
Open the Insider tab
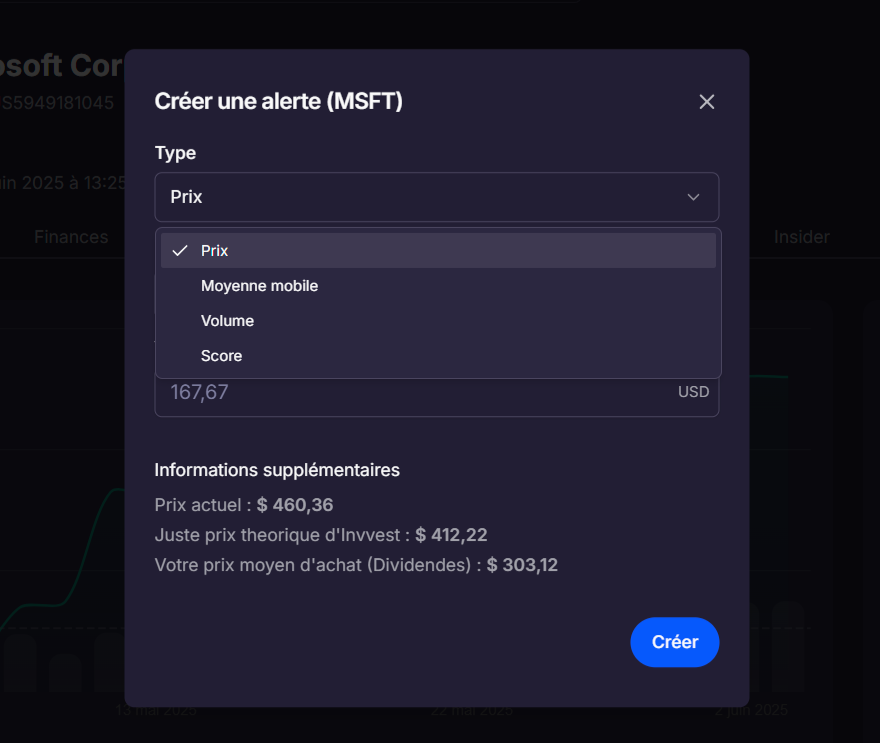[x=801, y=237]
